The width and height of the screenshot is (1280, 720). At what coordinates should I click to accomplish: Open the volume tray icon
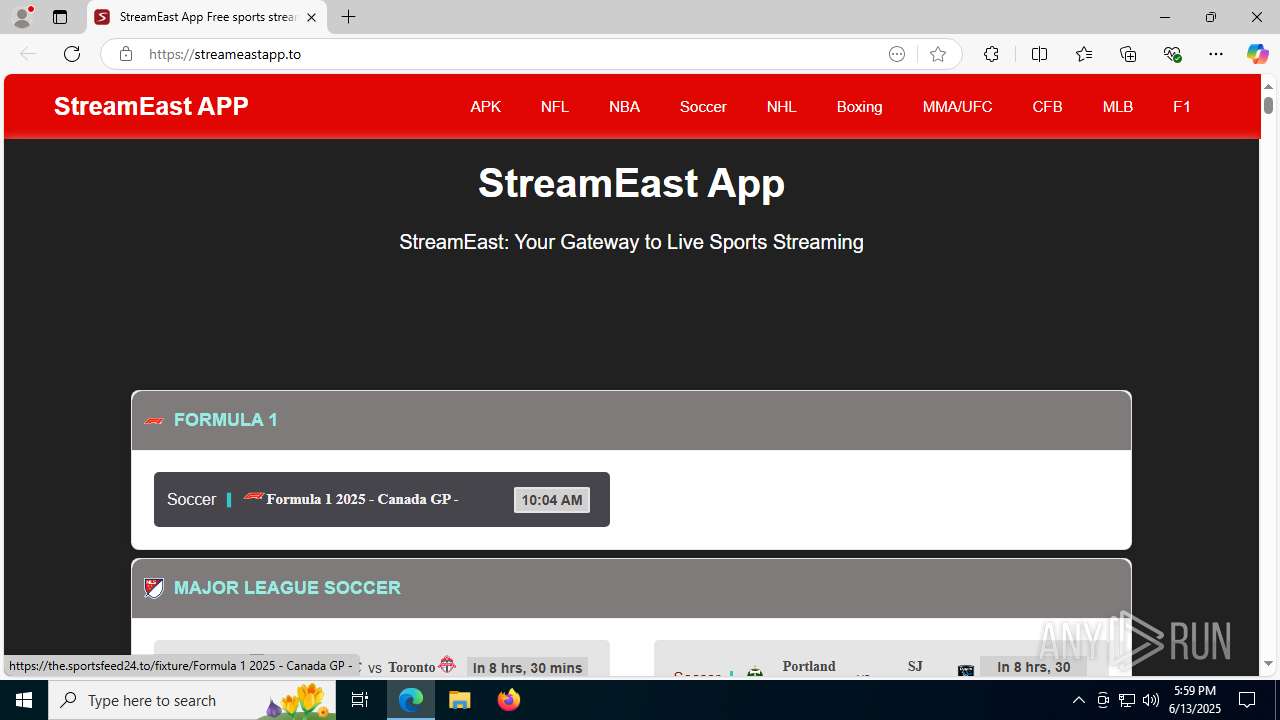(x=1151, y=700)
